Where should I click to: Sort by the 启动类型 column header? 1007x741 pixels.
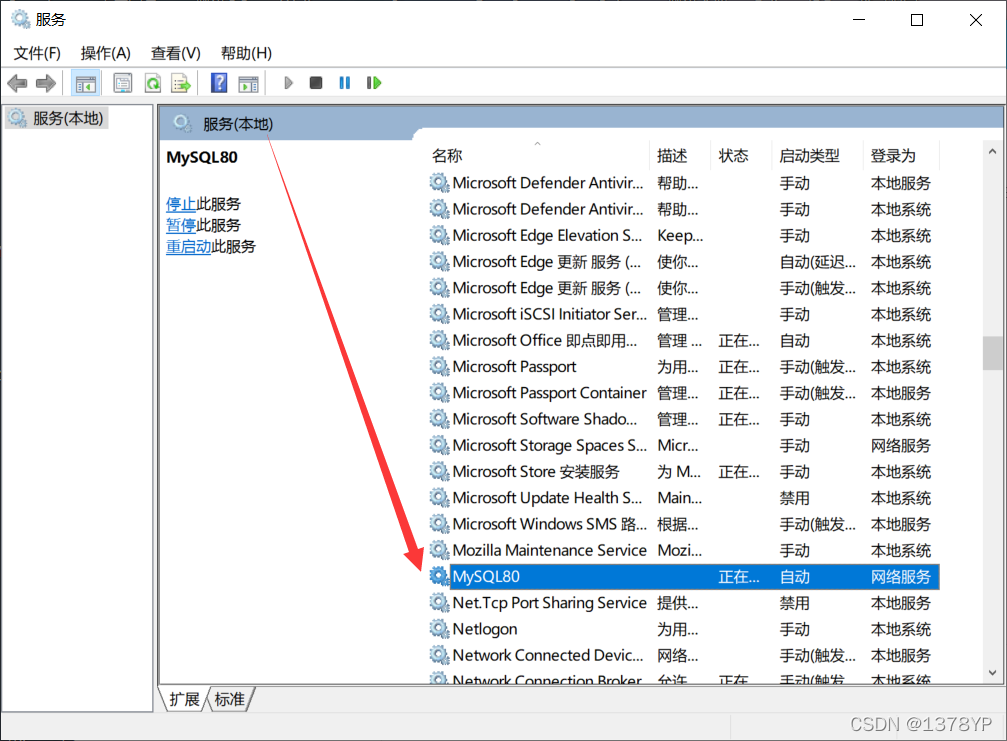[817, 155]
